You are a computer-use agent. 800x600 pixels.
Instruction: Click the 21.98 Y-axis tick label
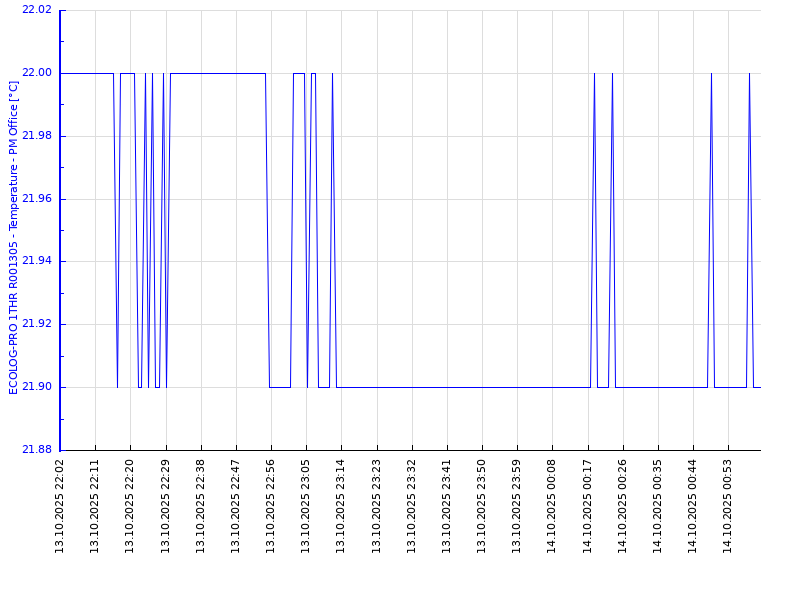pos(37,136)
